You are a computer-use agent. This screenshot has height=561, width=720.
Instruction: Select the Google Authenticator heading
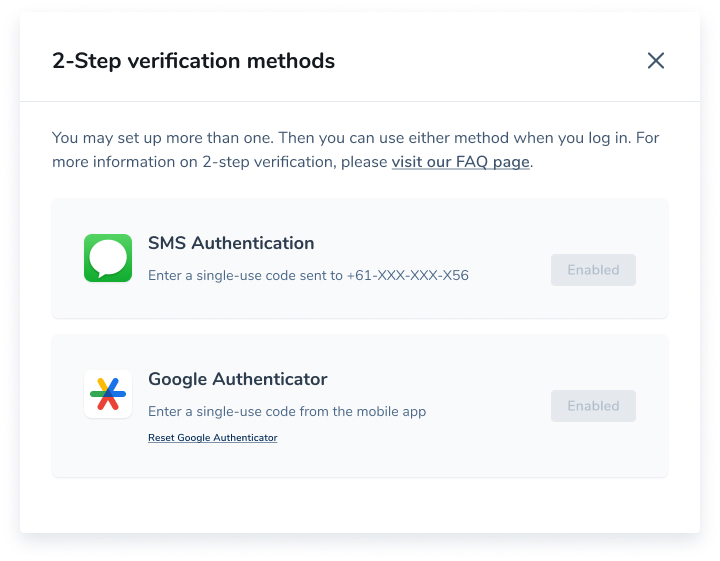(x=237, y=379)
